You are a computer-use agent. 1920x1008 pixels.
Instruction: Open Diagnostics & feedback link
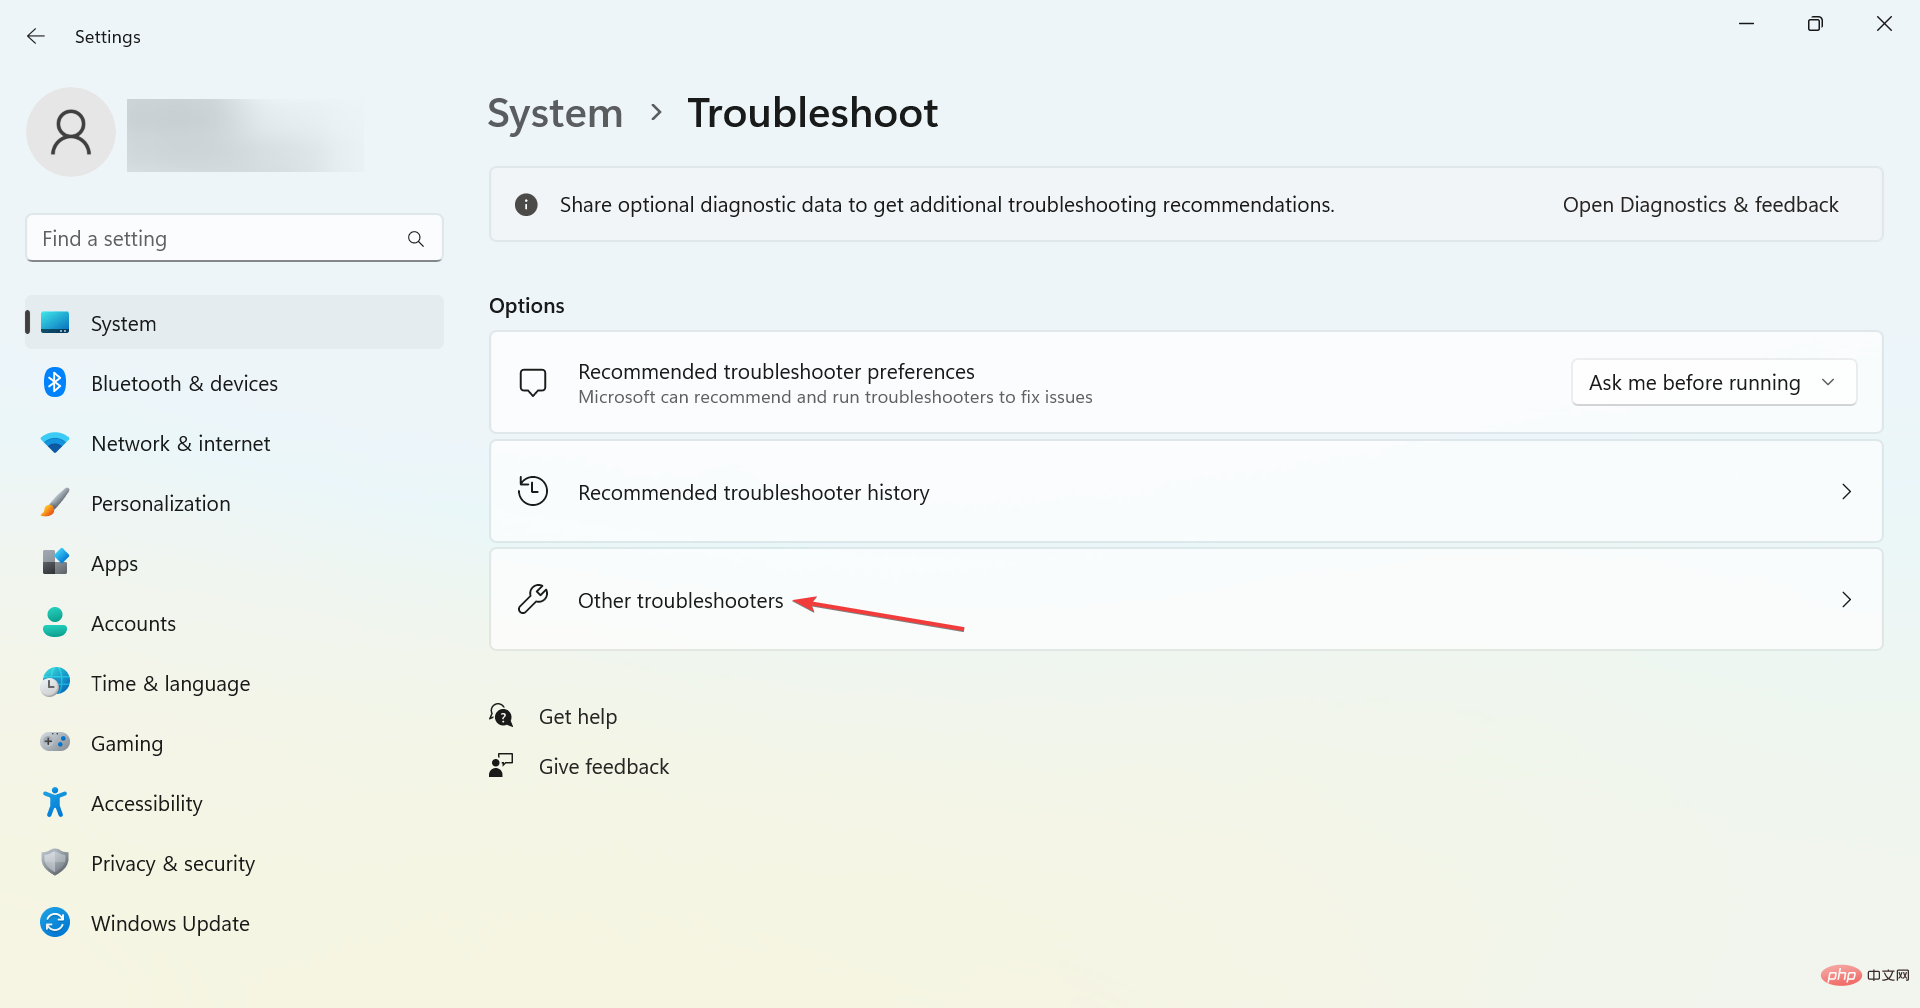[x=1700, y=205]
